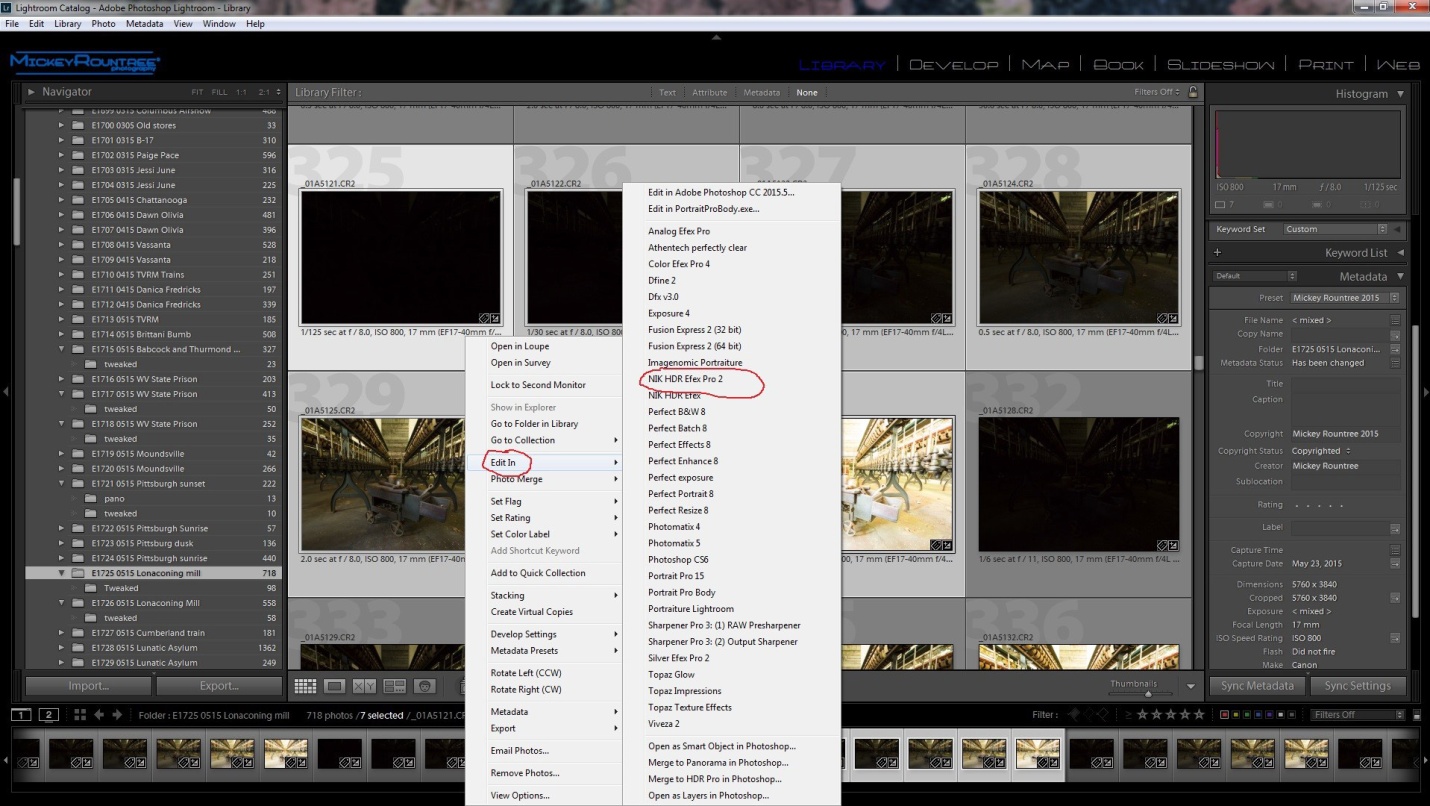
Task: Expand the Keyword List panel
Action: point(1400,253)
